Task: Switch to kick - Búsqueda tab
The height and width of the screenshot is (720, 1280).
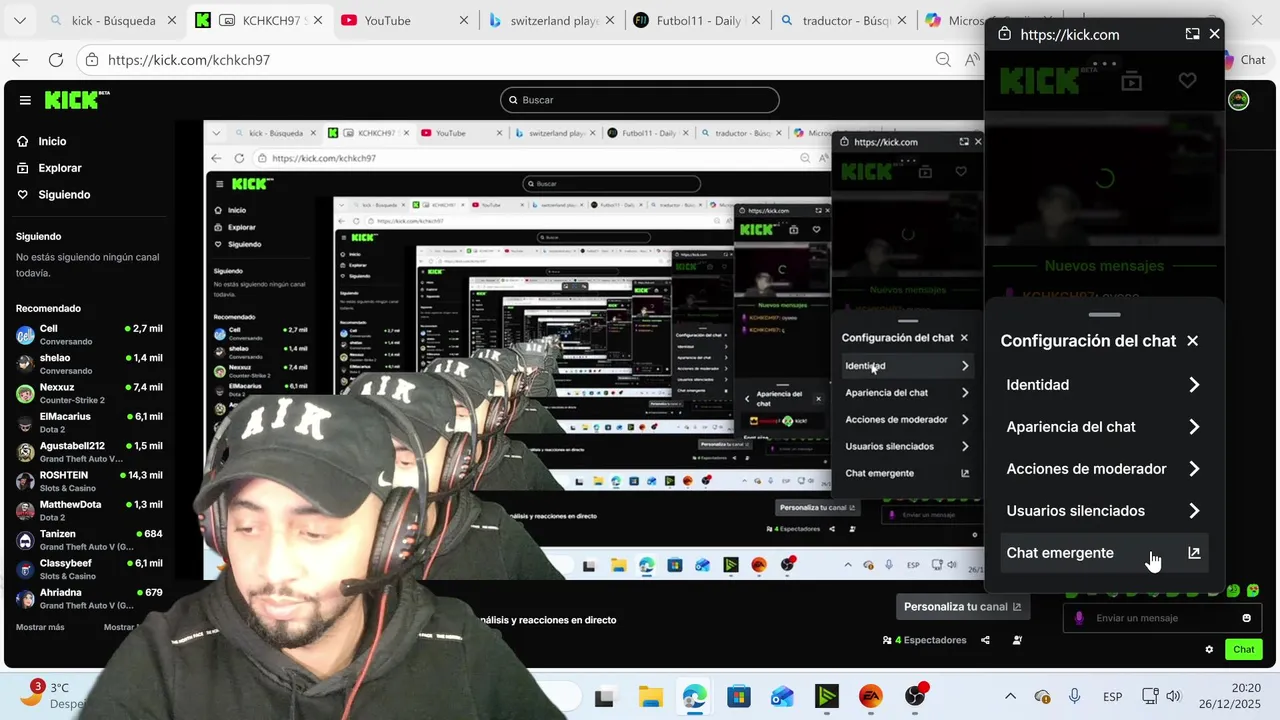Action: 114,20
